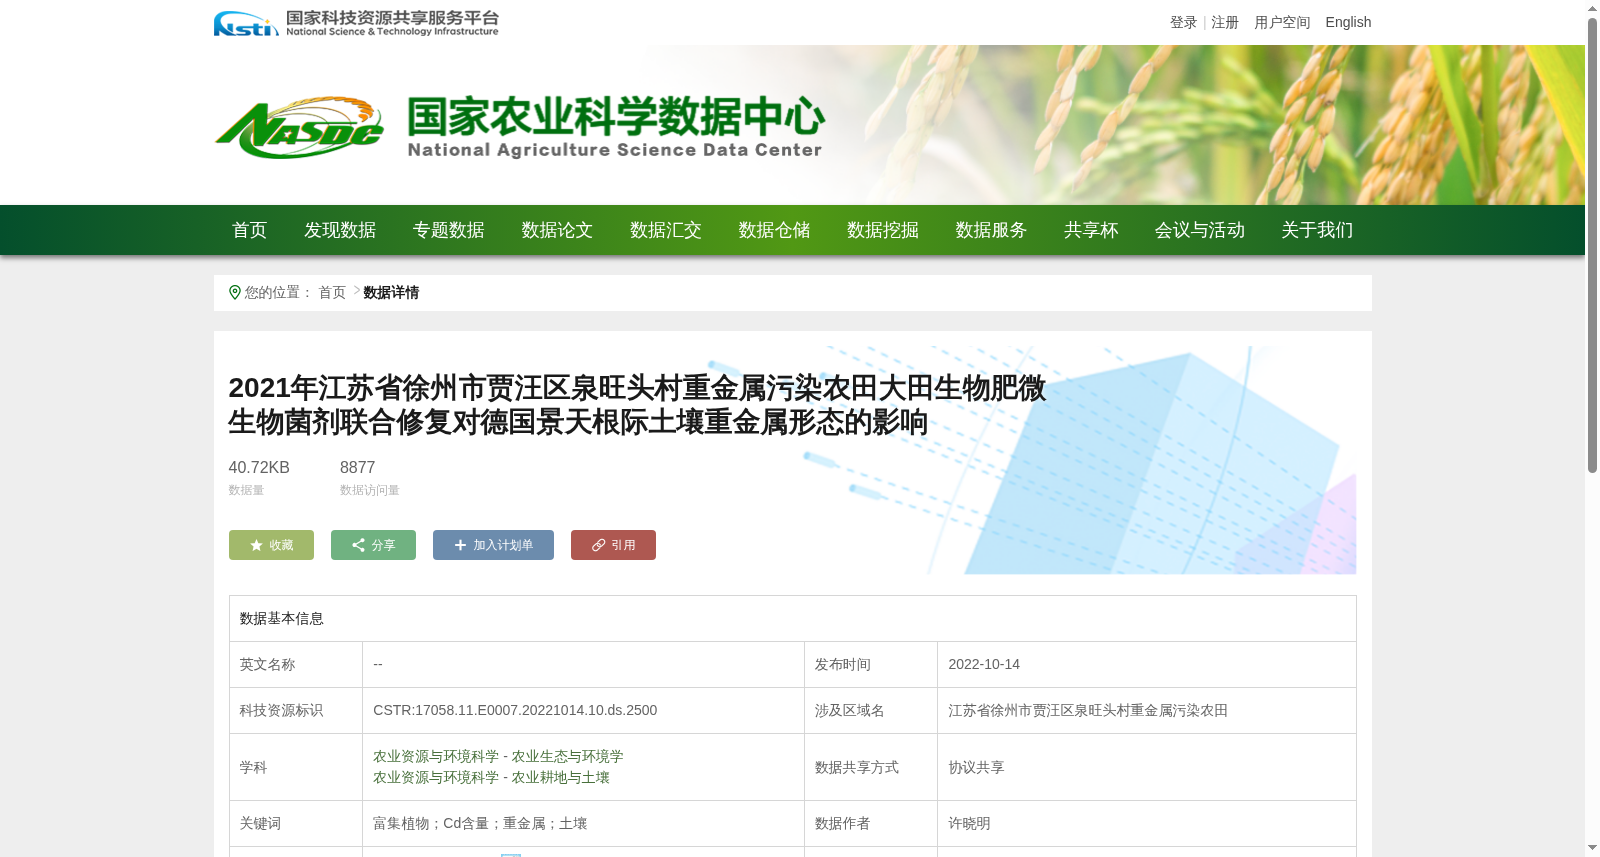
Task: Click 数据详情 breadcrumb text
Action: coord(391,293)
